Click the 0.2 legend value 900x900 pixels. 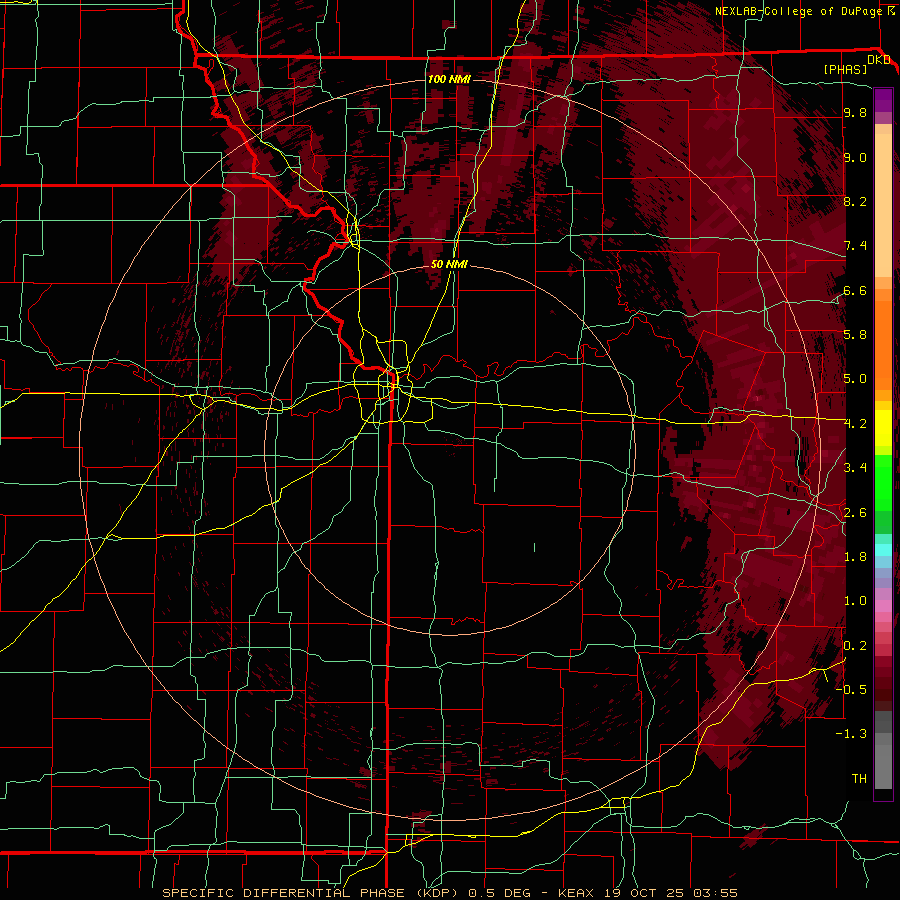pos(855,646)
